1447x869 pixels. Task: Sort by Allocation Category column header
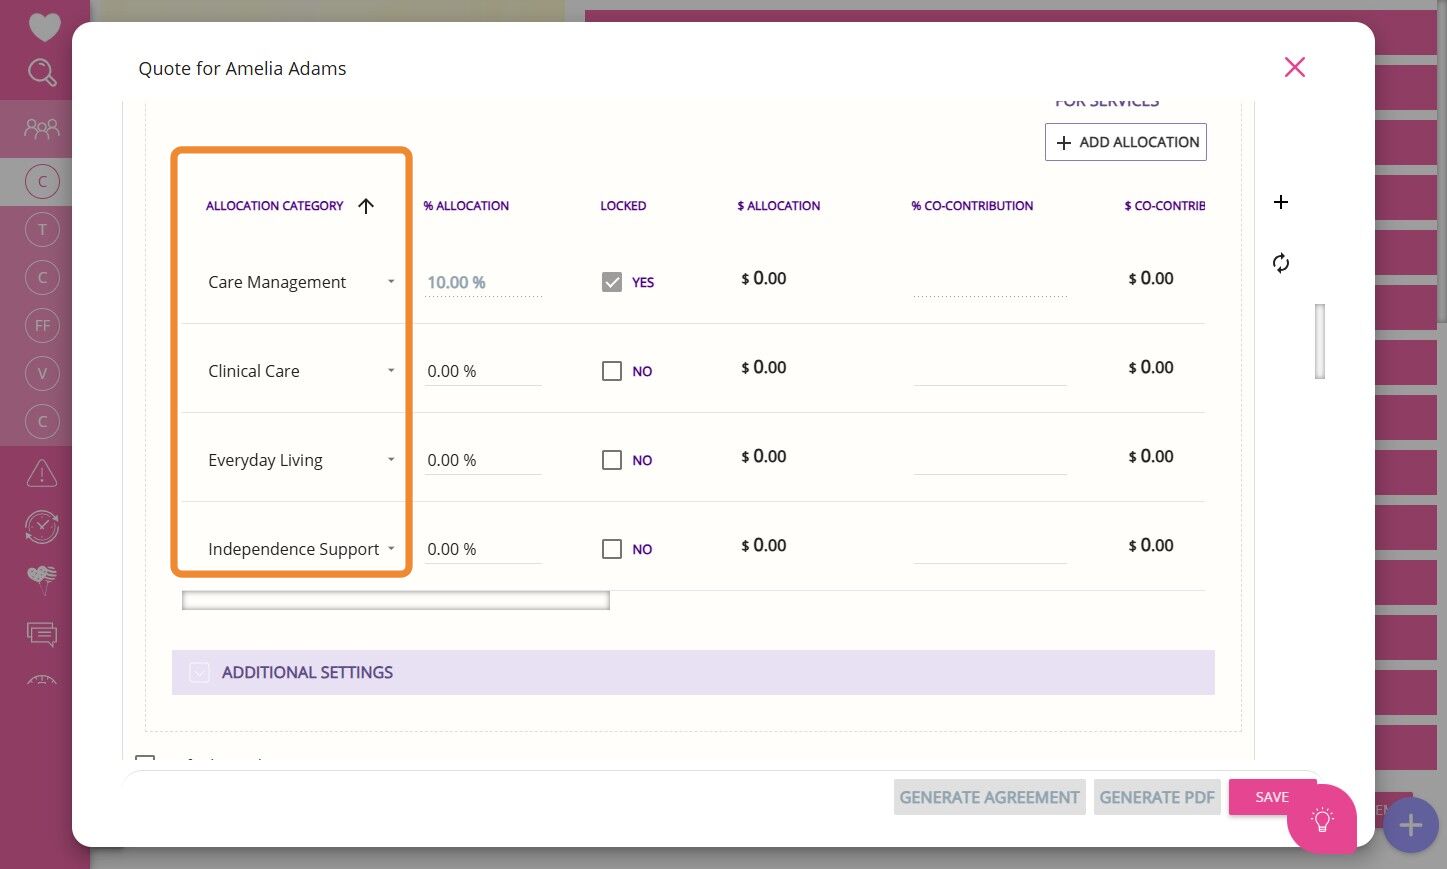coord(275,206)
